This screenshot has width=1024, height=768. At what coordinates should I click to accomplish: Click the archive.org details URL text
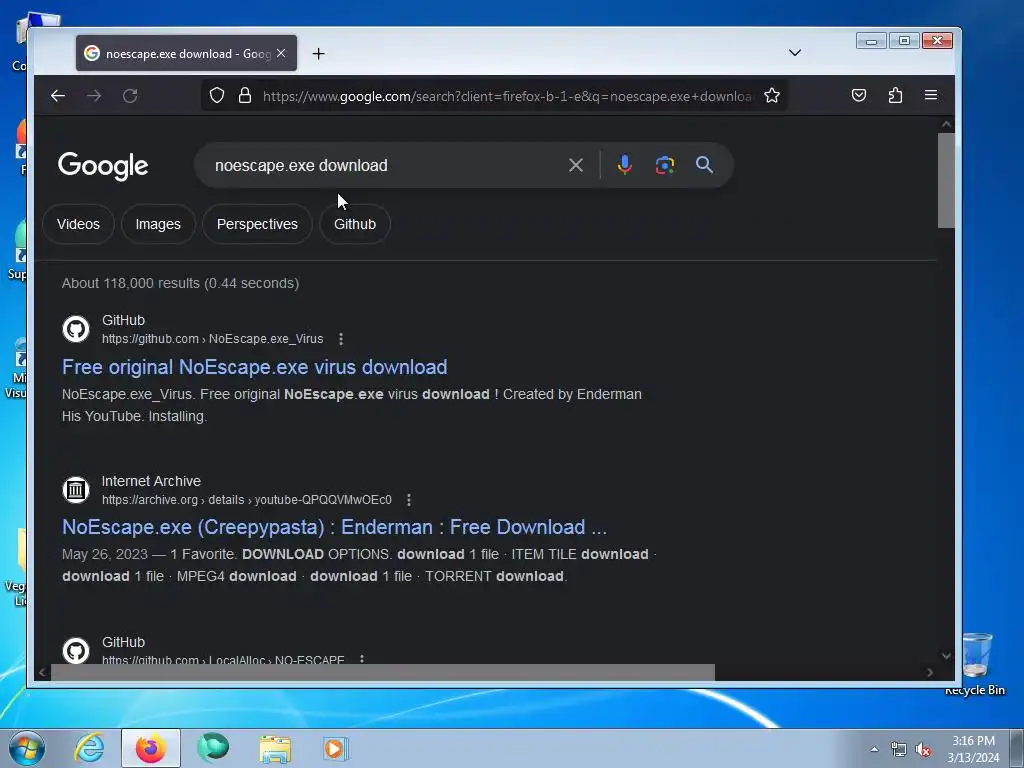point(247,500)
